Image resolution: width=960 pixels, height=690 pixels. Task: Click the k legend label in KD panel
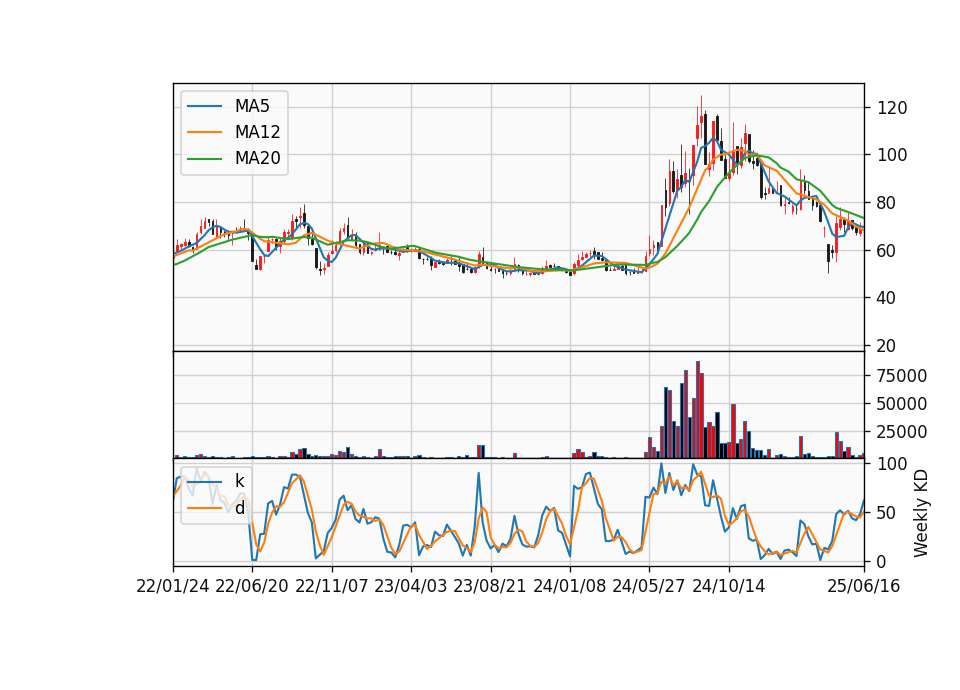239,481
